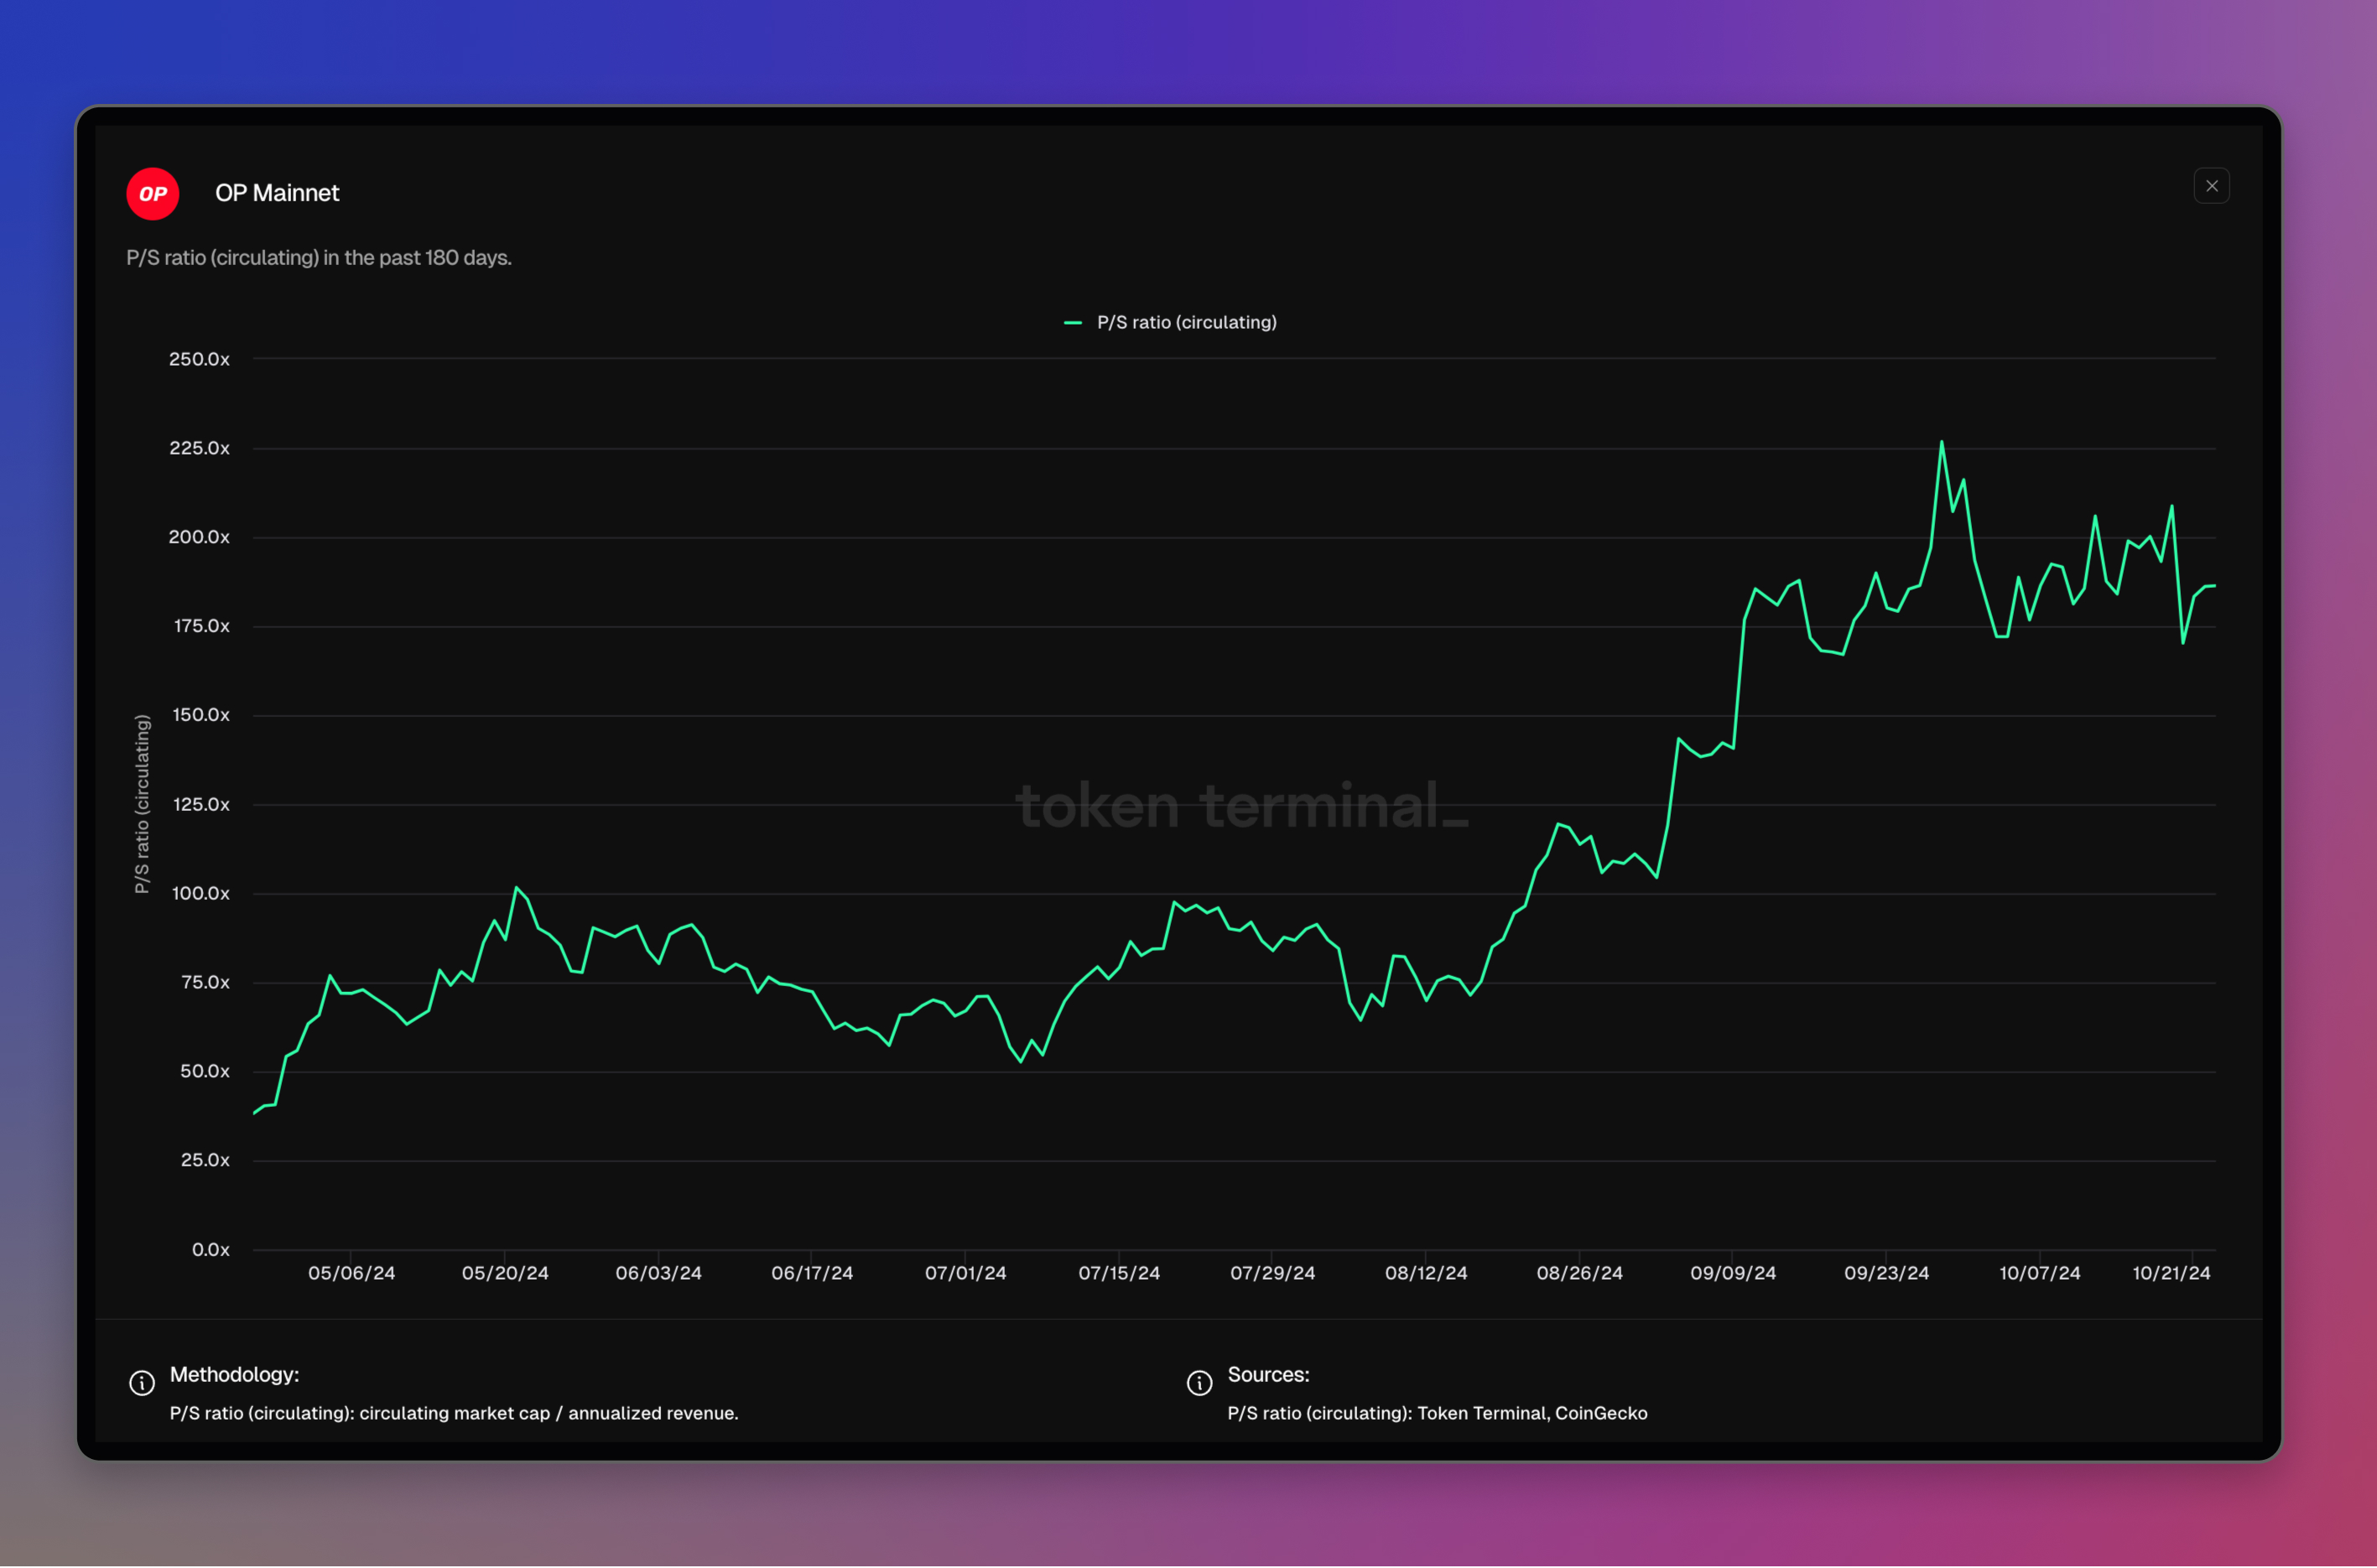The image size is (2377, 1568).
Task: Click the 07/29/24 date label
Action: point(1272,1273)
